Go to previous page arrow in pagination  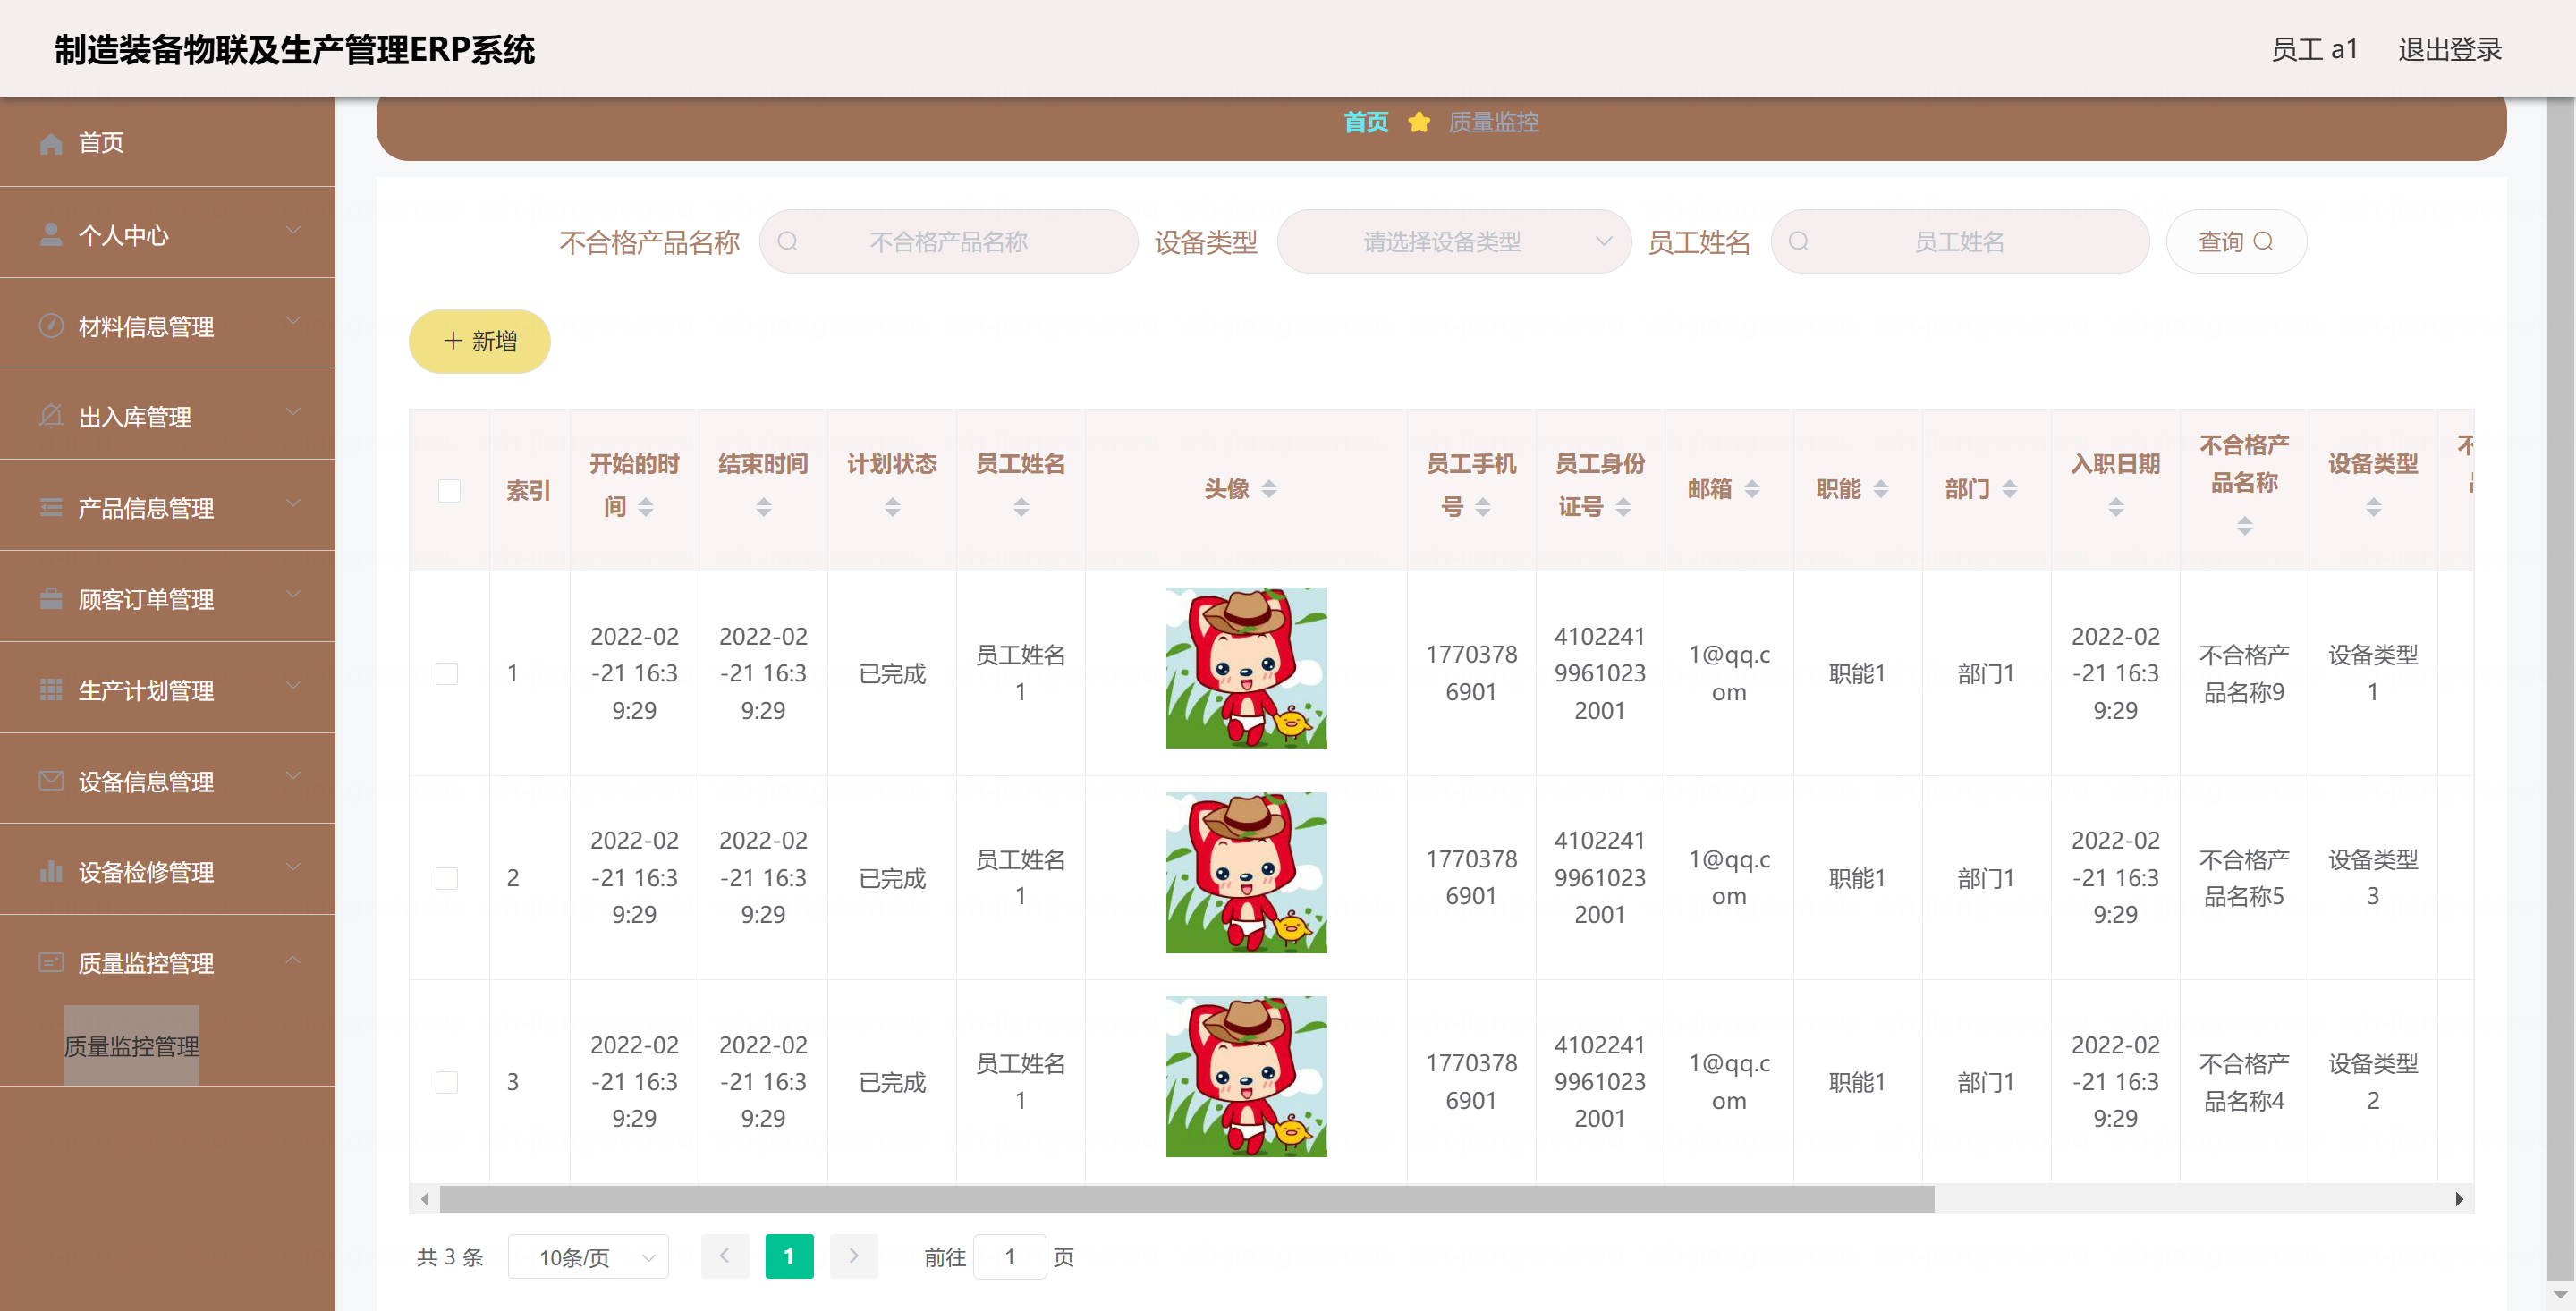(x=725, y=1256)
